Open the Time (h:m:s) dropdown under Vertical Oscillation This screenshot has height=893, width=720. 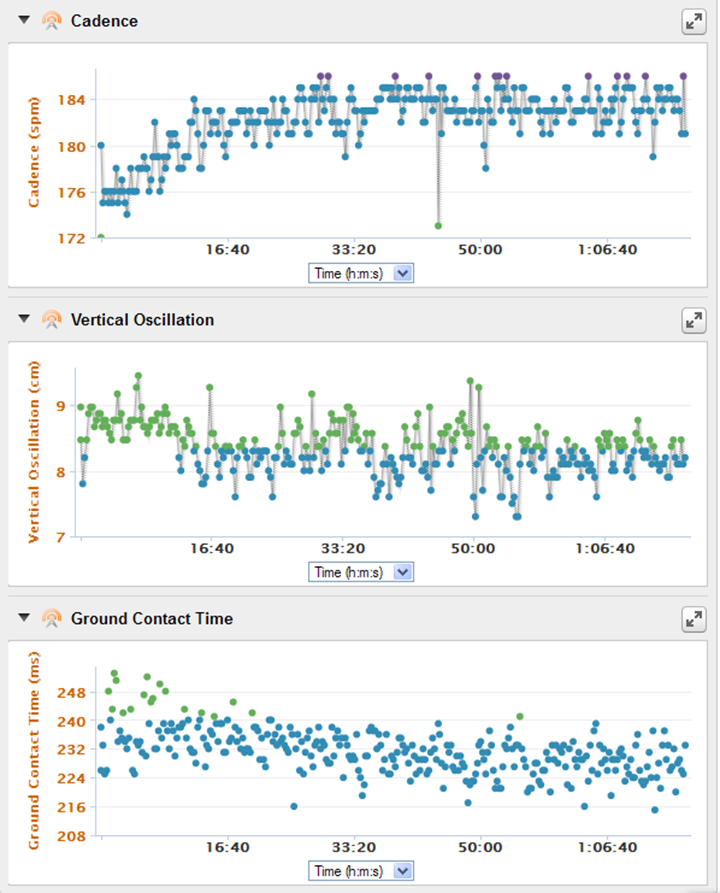point(361,572)
